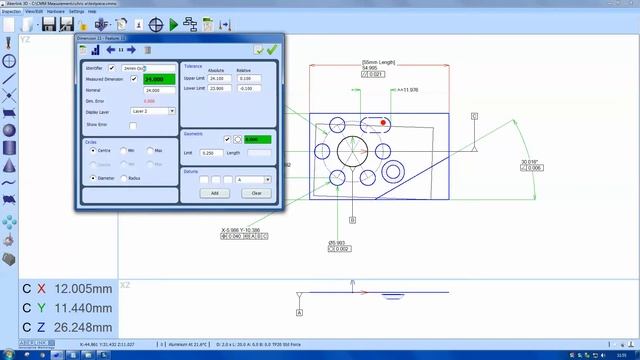Image resolution: width=640 pixels, height=360 pixels.
Task: Select the Radius radio button
Action: click(x=124, y=178)
